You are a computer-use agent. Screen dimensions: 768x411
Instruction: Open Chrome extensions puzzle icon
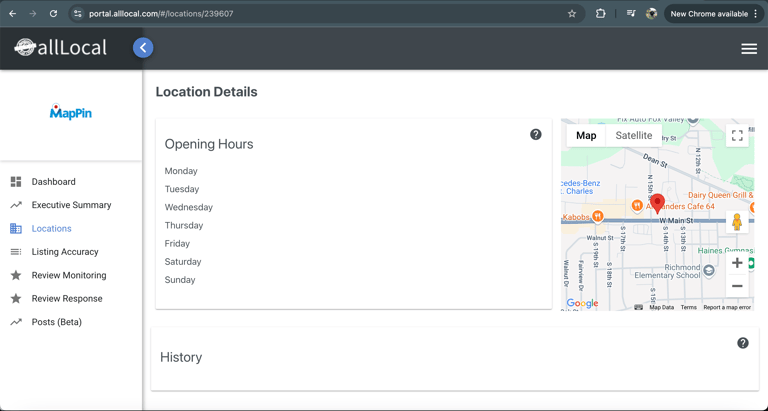click(x=600, y=14)
